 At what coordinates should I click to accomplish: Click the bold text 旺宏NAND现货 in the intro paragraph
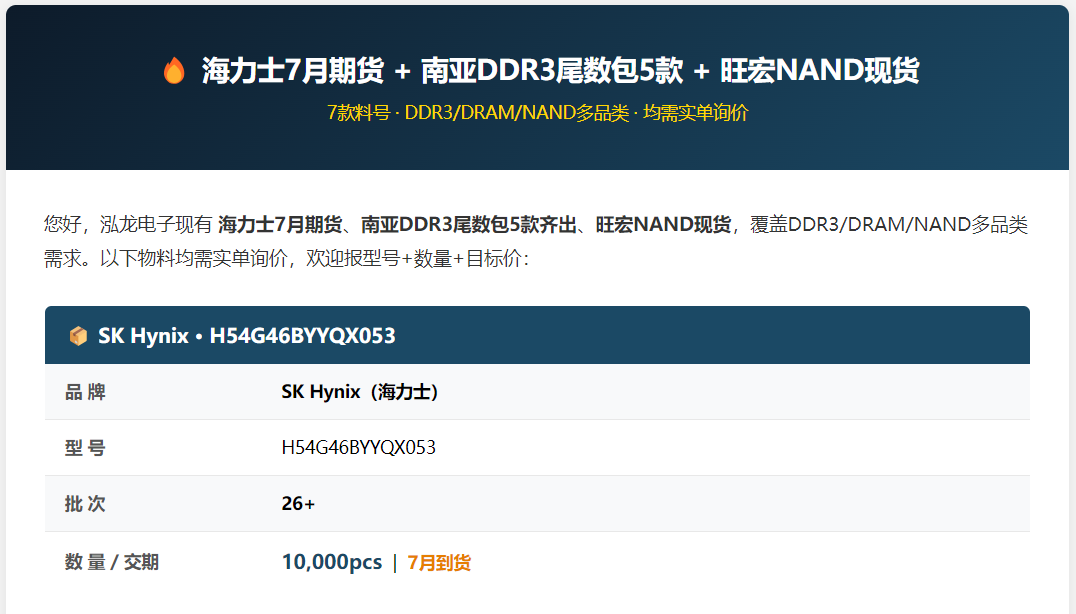[x=663, y=224]
